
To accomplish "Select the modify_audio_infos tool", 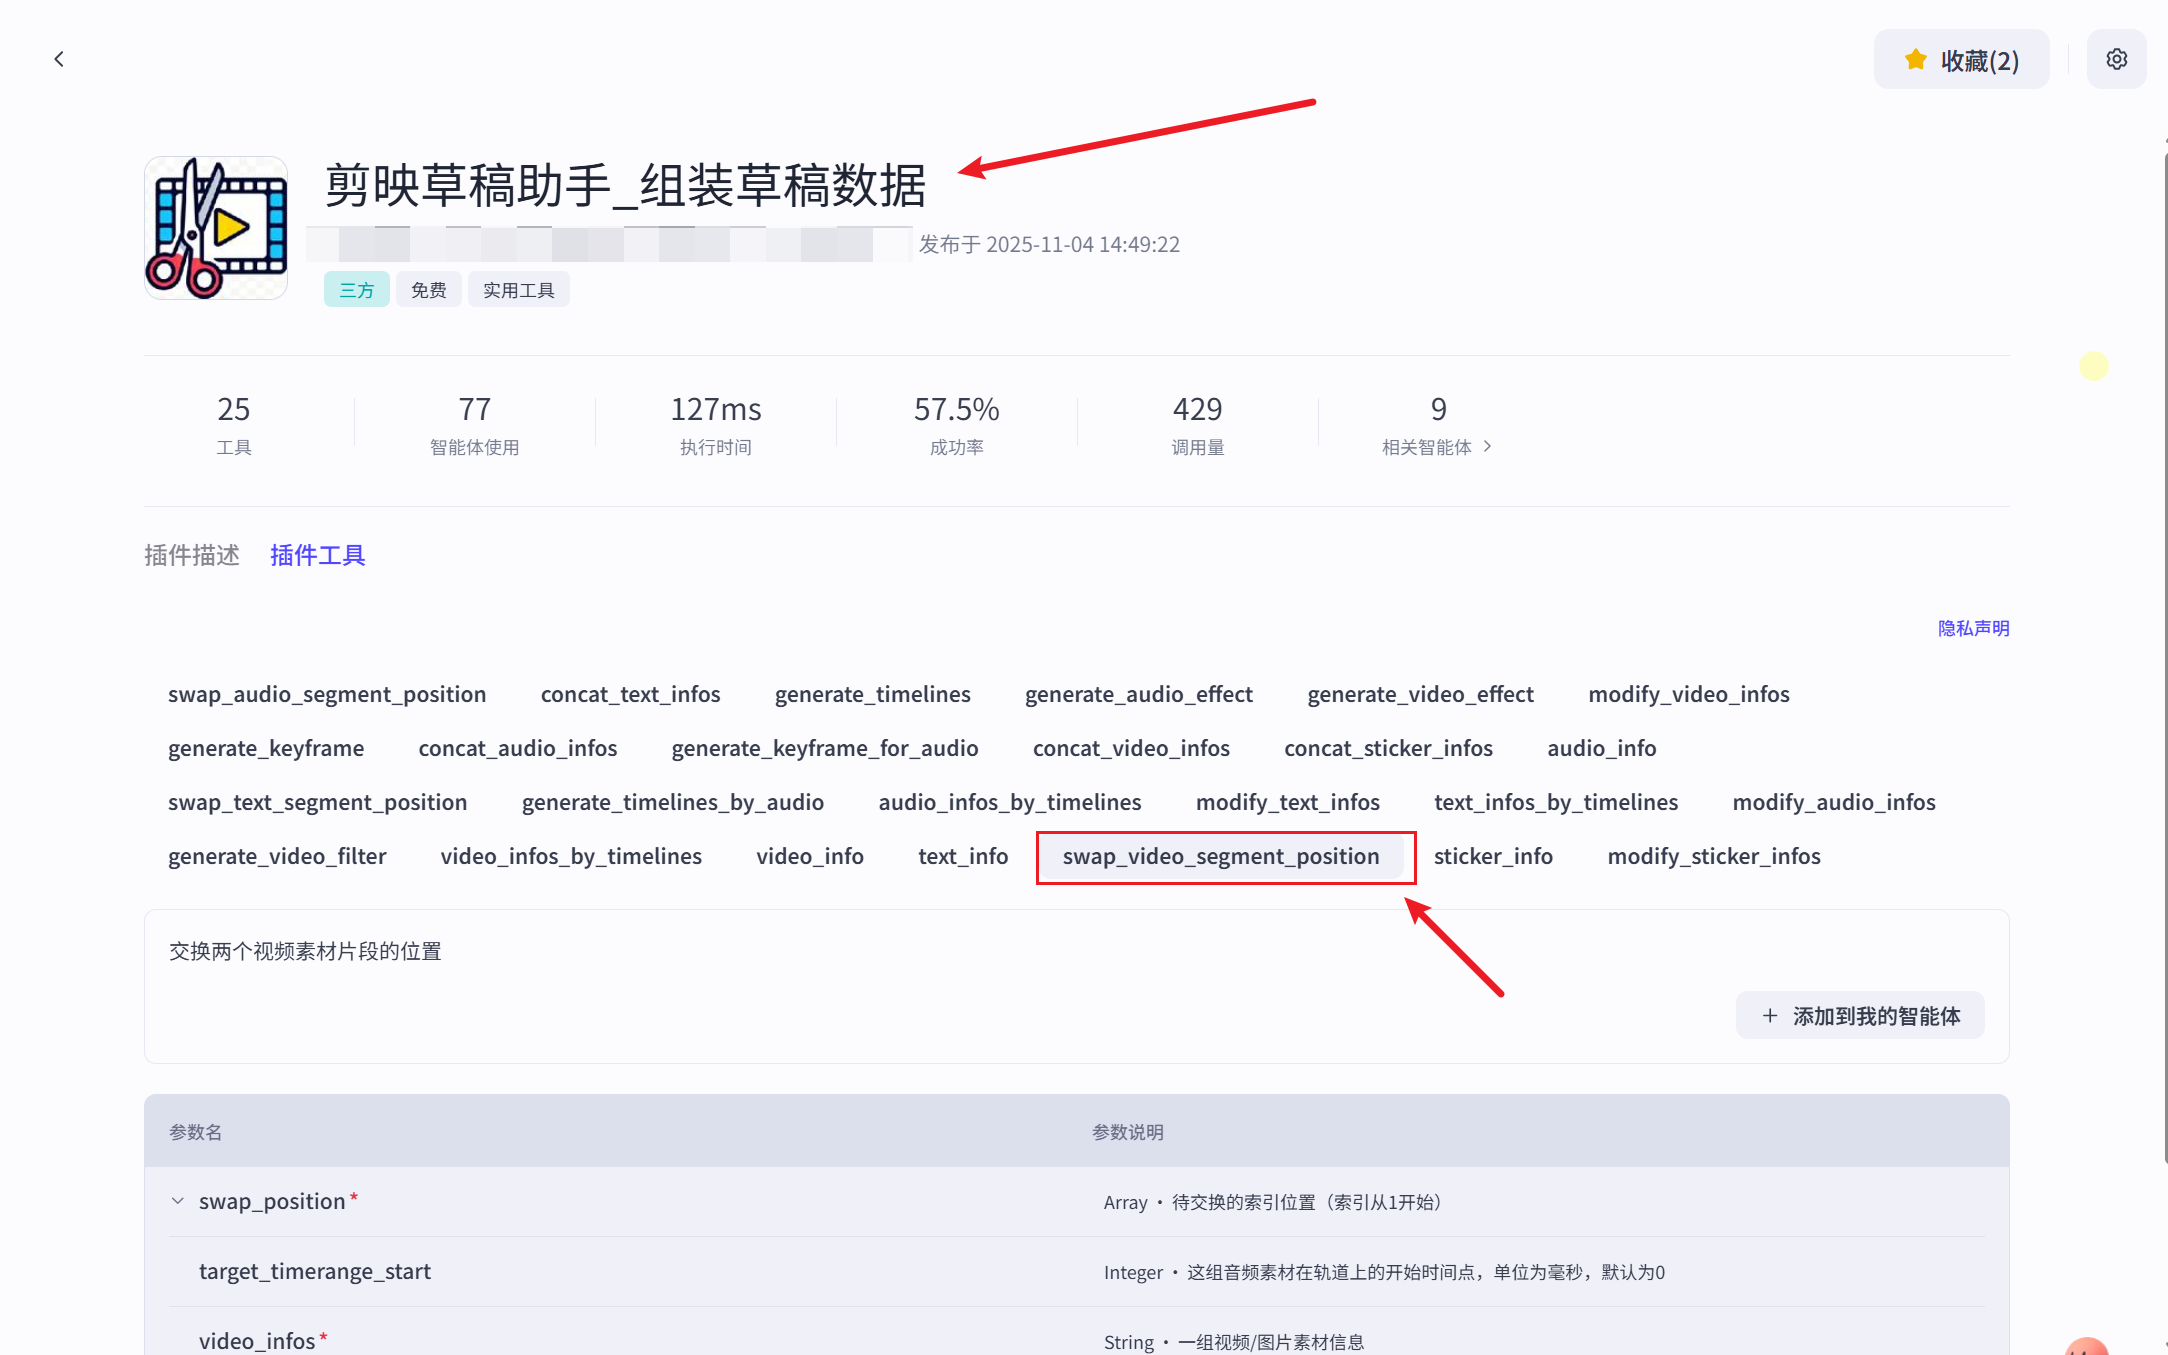I will (1833, 802).
